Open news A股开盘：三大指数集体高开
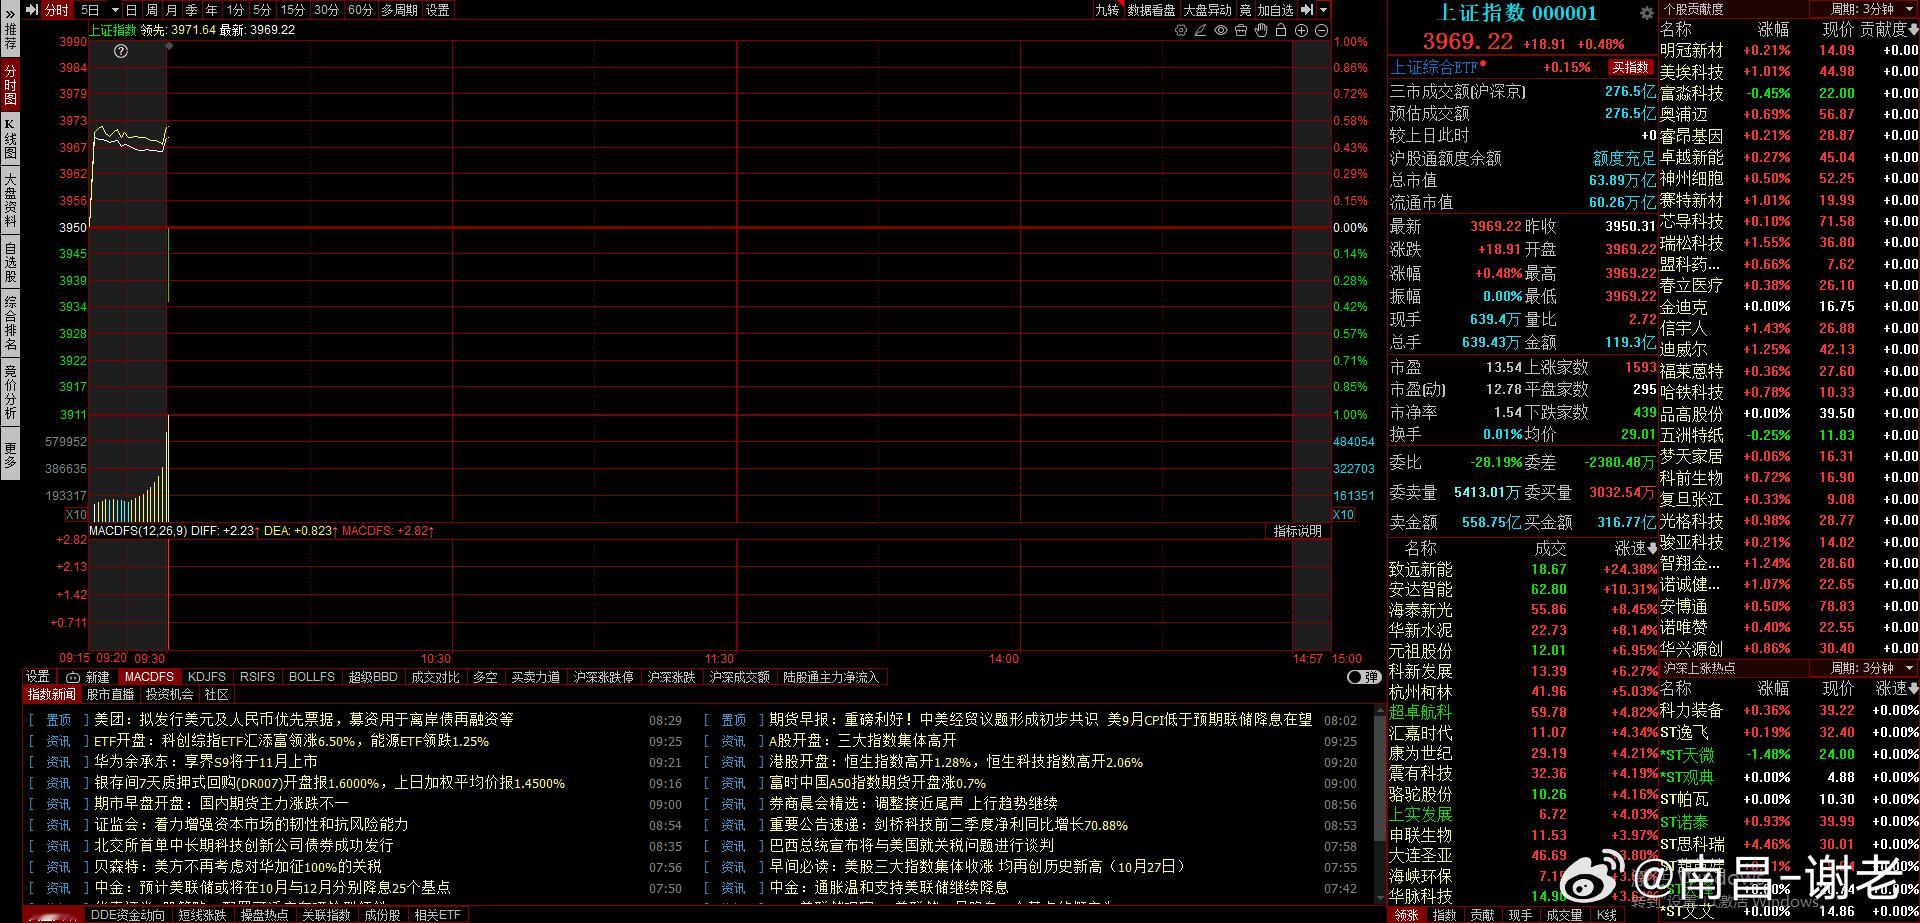The width and height of the screenshot is (1920, 923). 863,741
